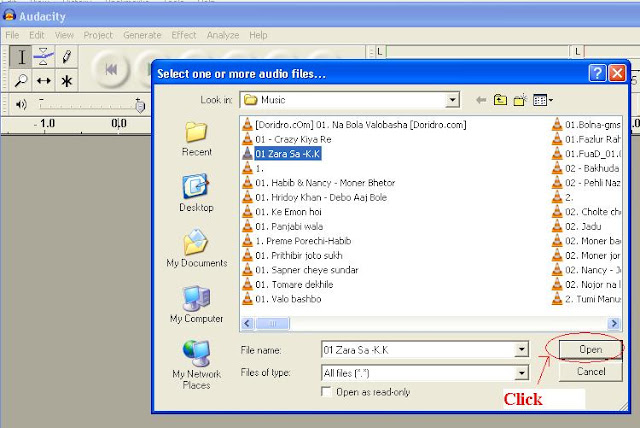Open the Help menu in Audacity
This screenshot has width=640, height=428.
click(x=258, y=35)
